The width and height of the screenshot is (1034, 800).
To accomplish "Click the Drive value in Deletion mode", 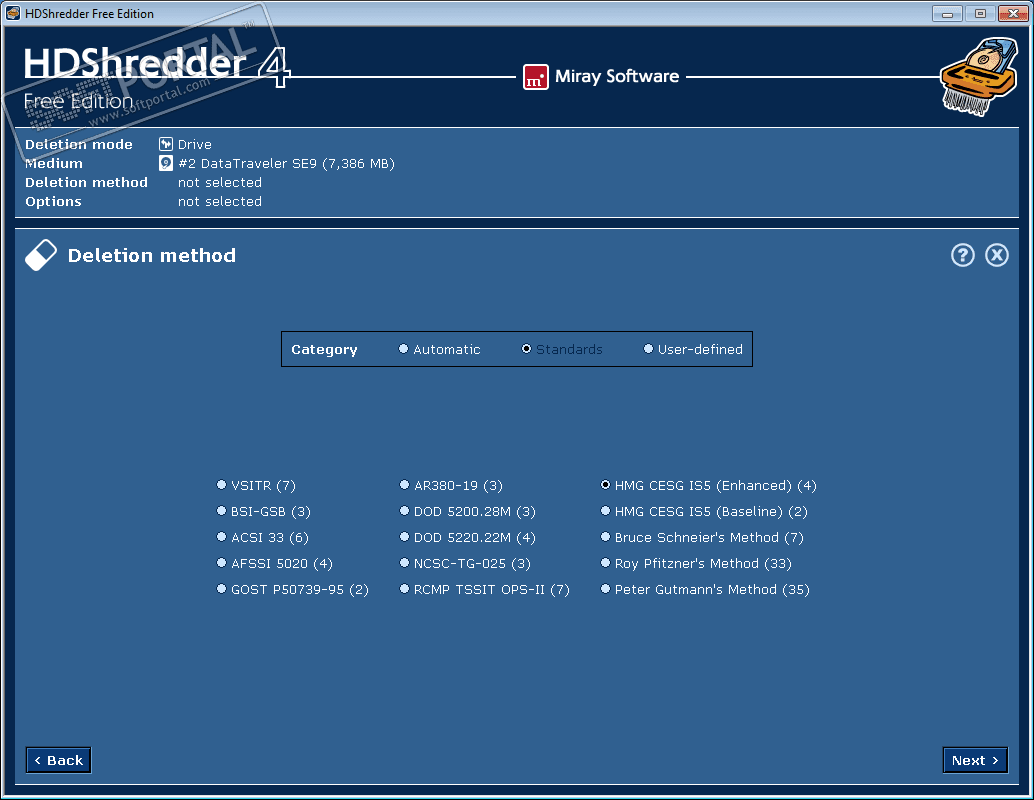I will [195, 144].
